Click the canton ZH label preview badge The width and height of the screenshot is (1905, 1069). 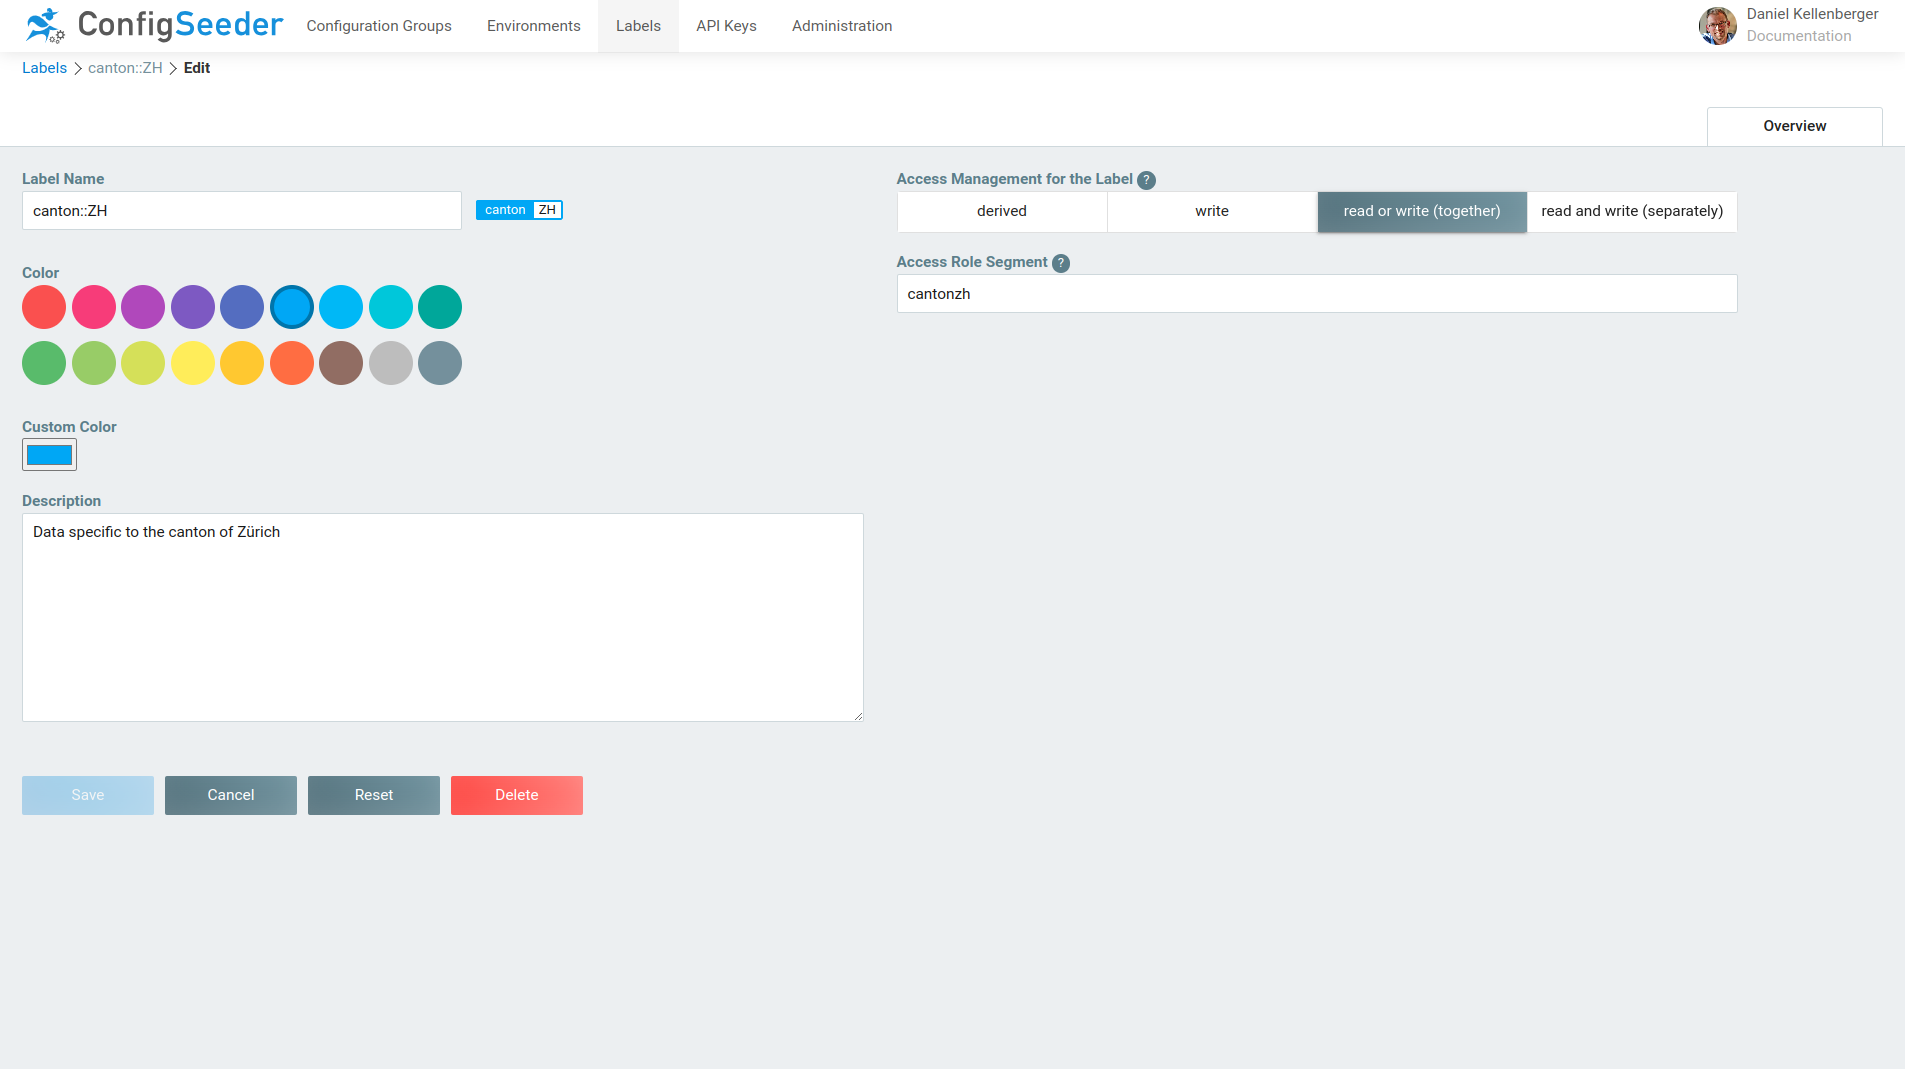point(519,210)
